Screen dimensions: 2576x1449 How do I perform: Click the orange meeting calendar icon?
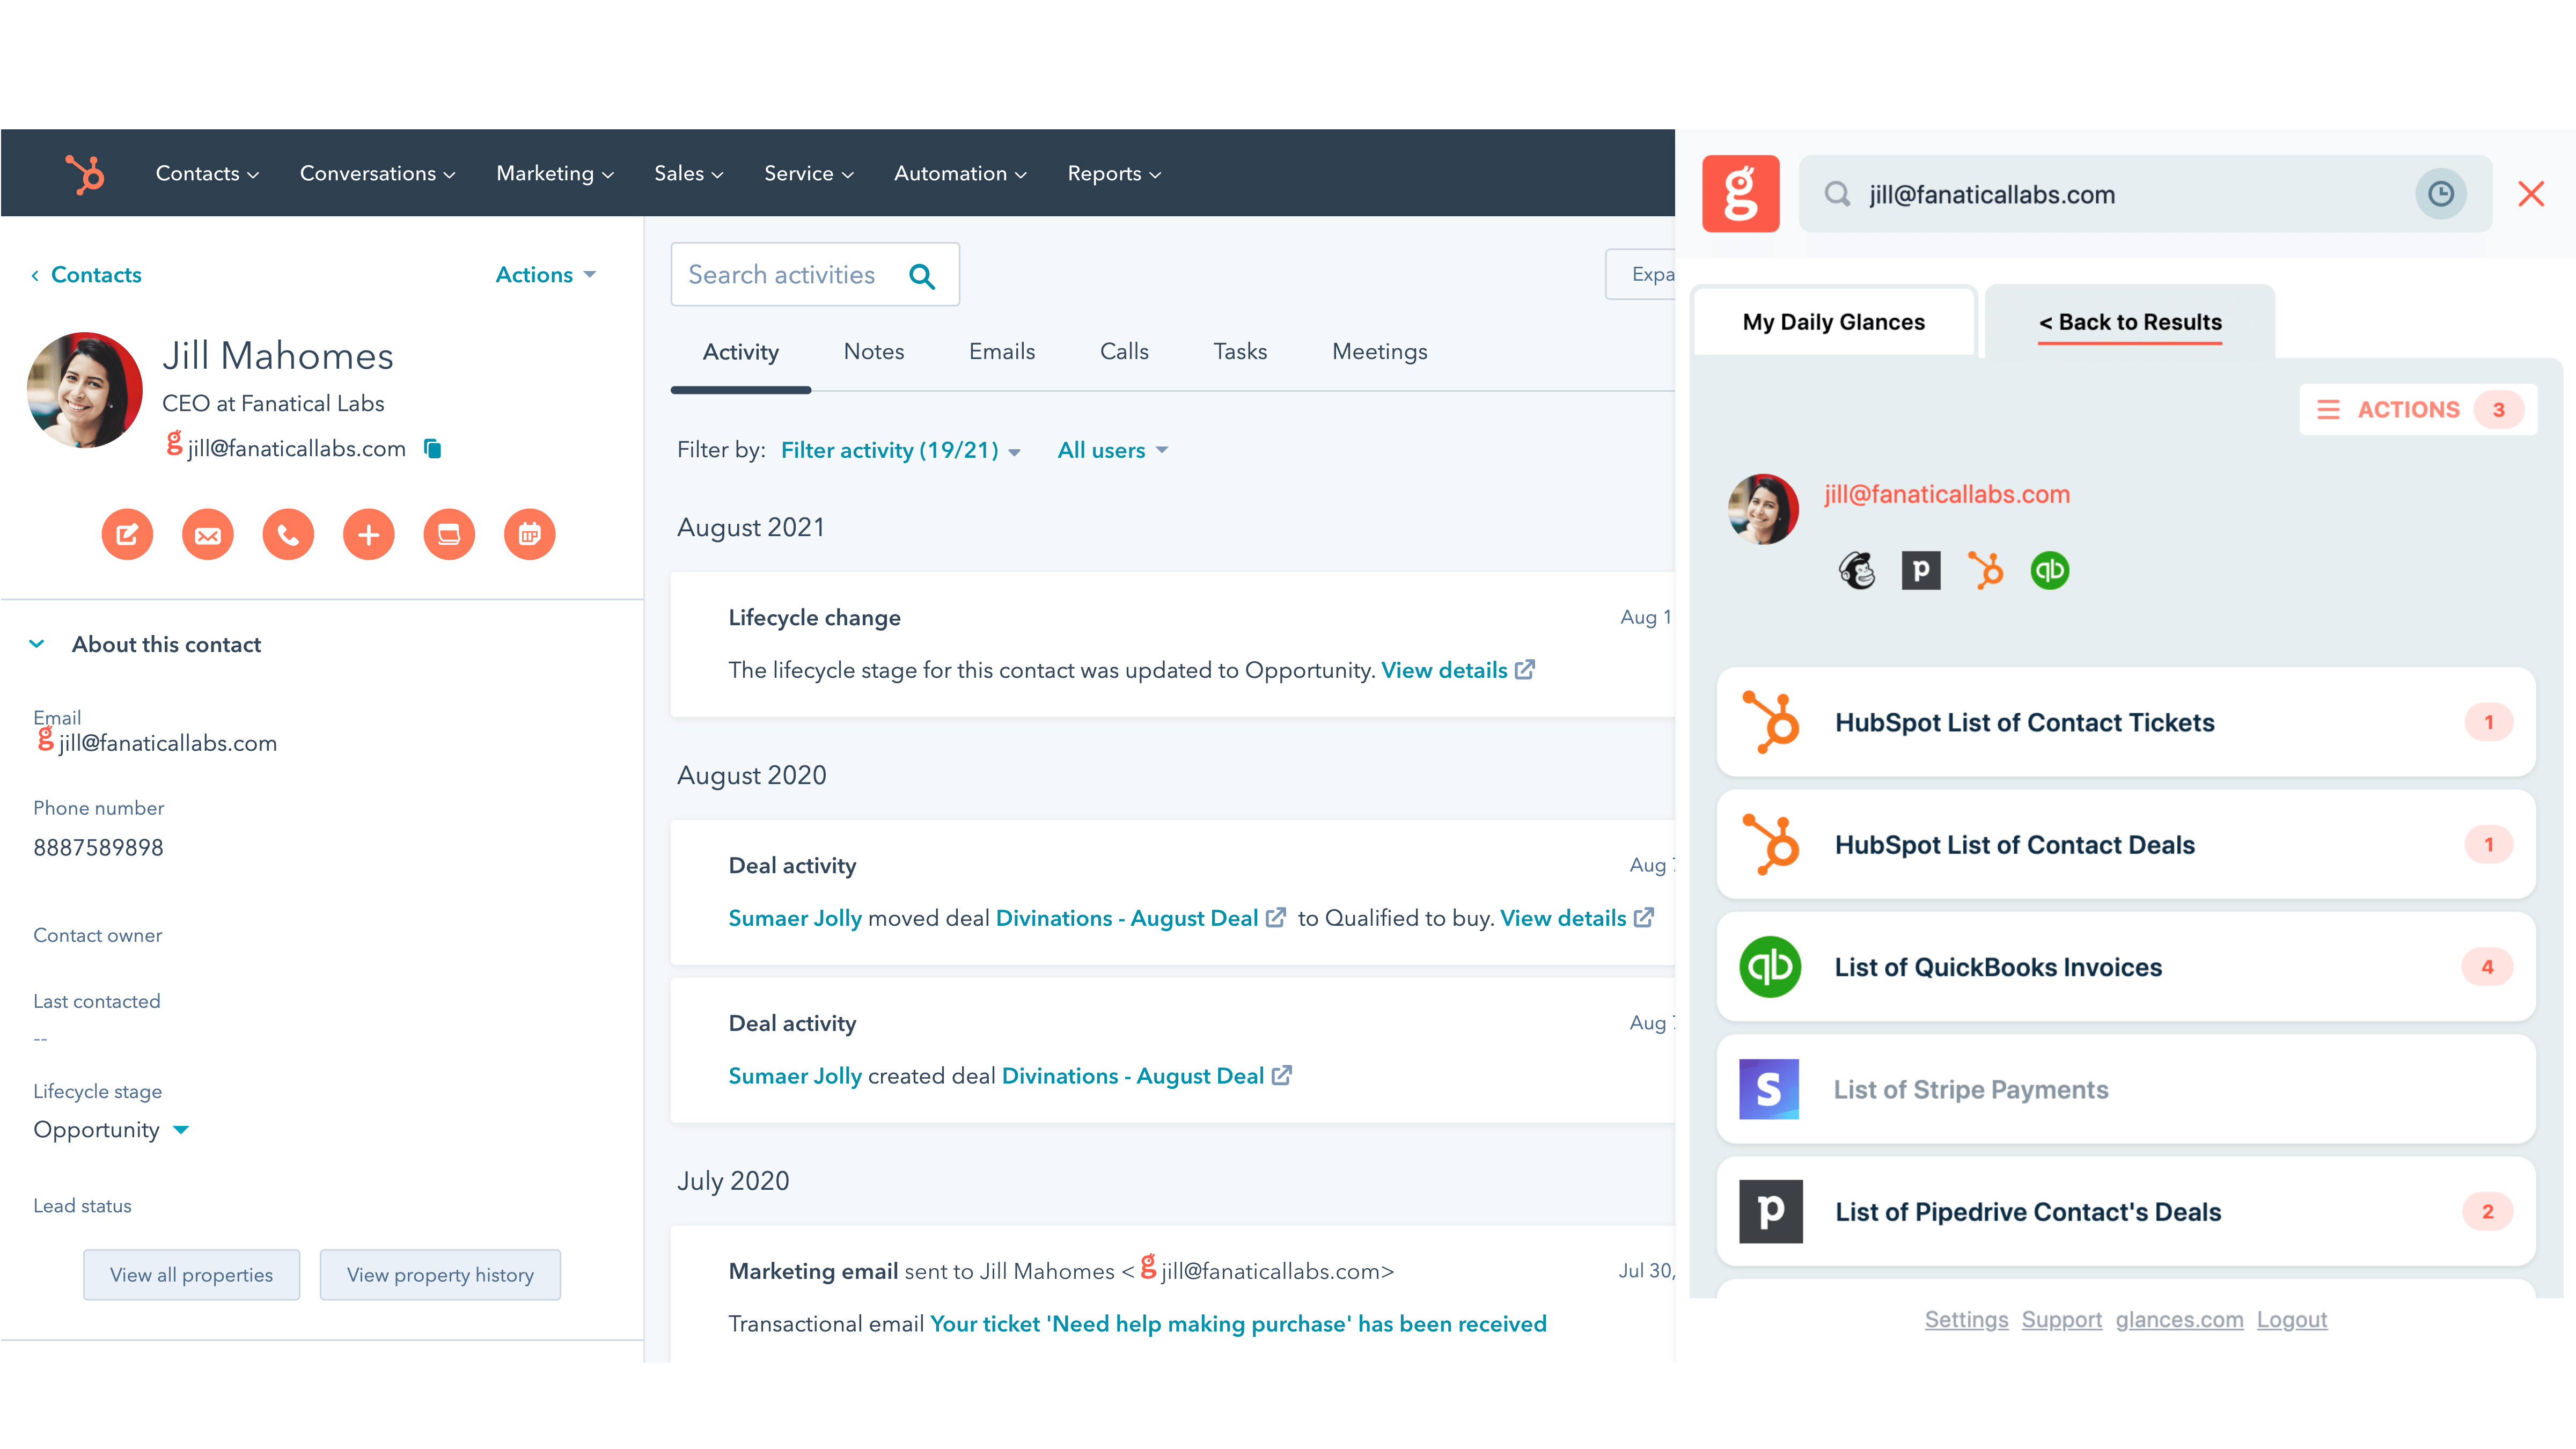529,535
